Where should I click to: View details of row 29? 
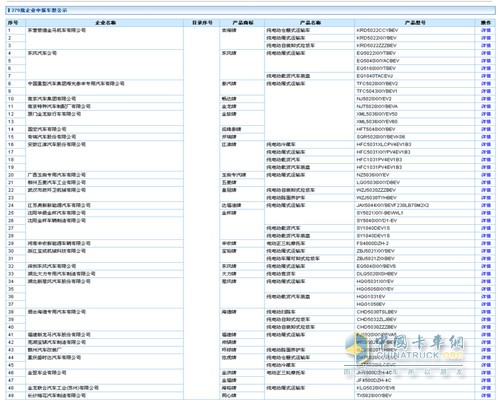(486, 243)
